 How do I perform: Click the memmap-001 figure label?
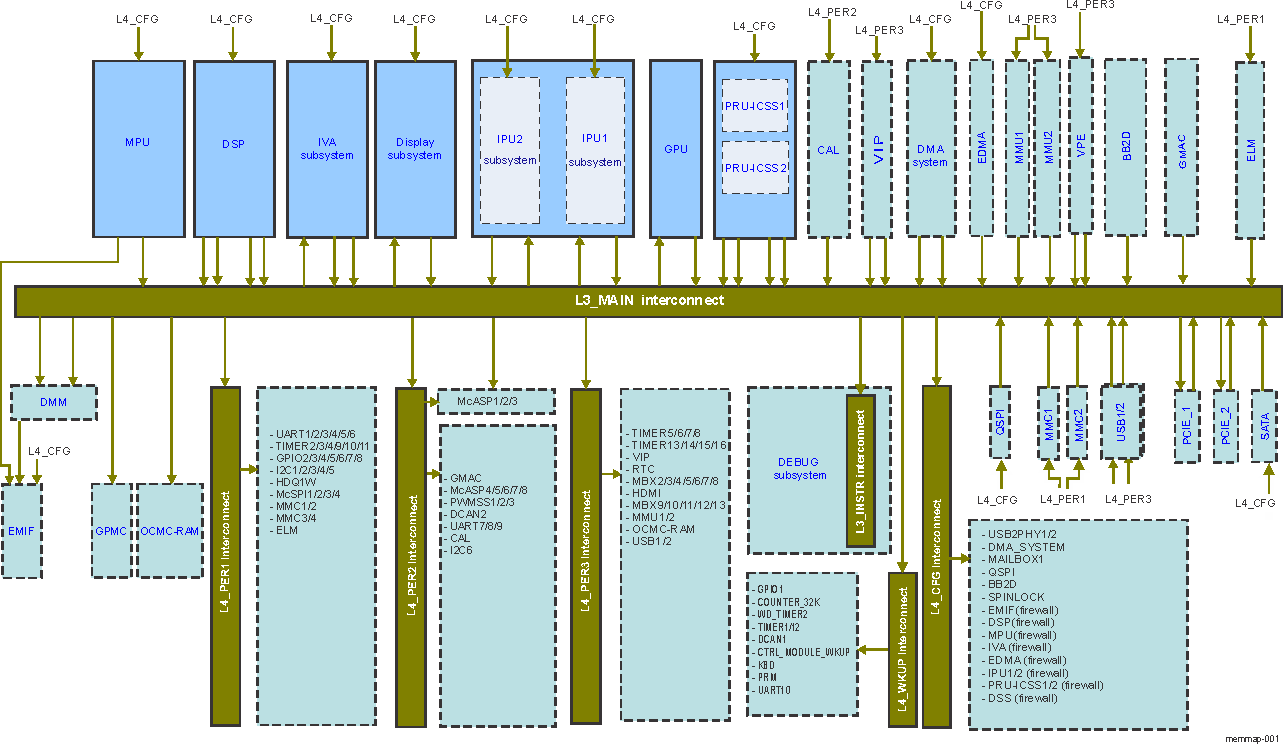1252,737
